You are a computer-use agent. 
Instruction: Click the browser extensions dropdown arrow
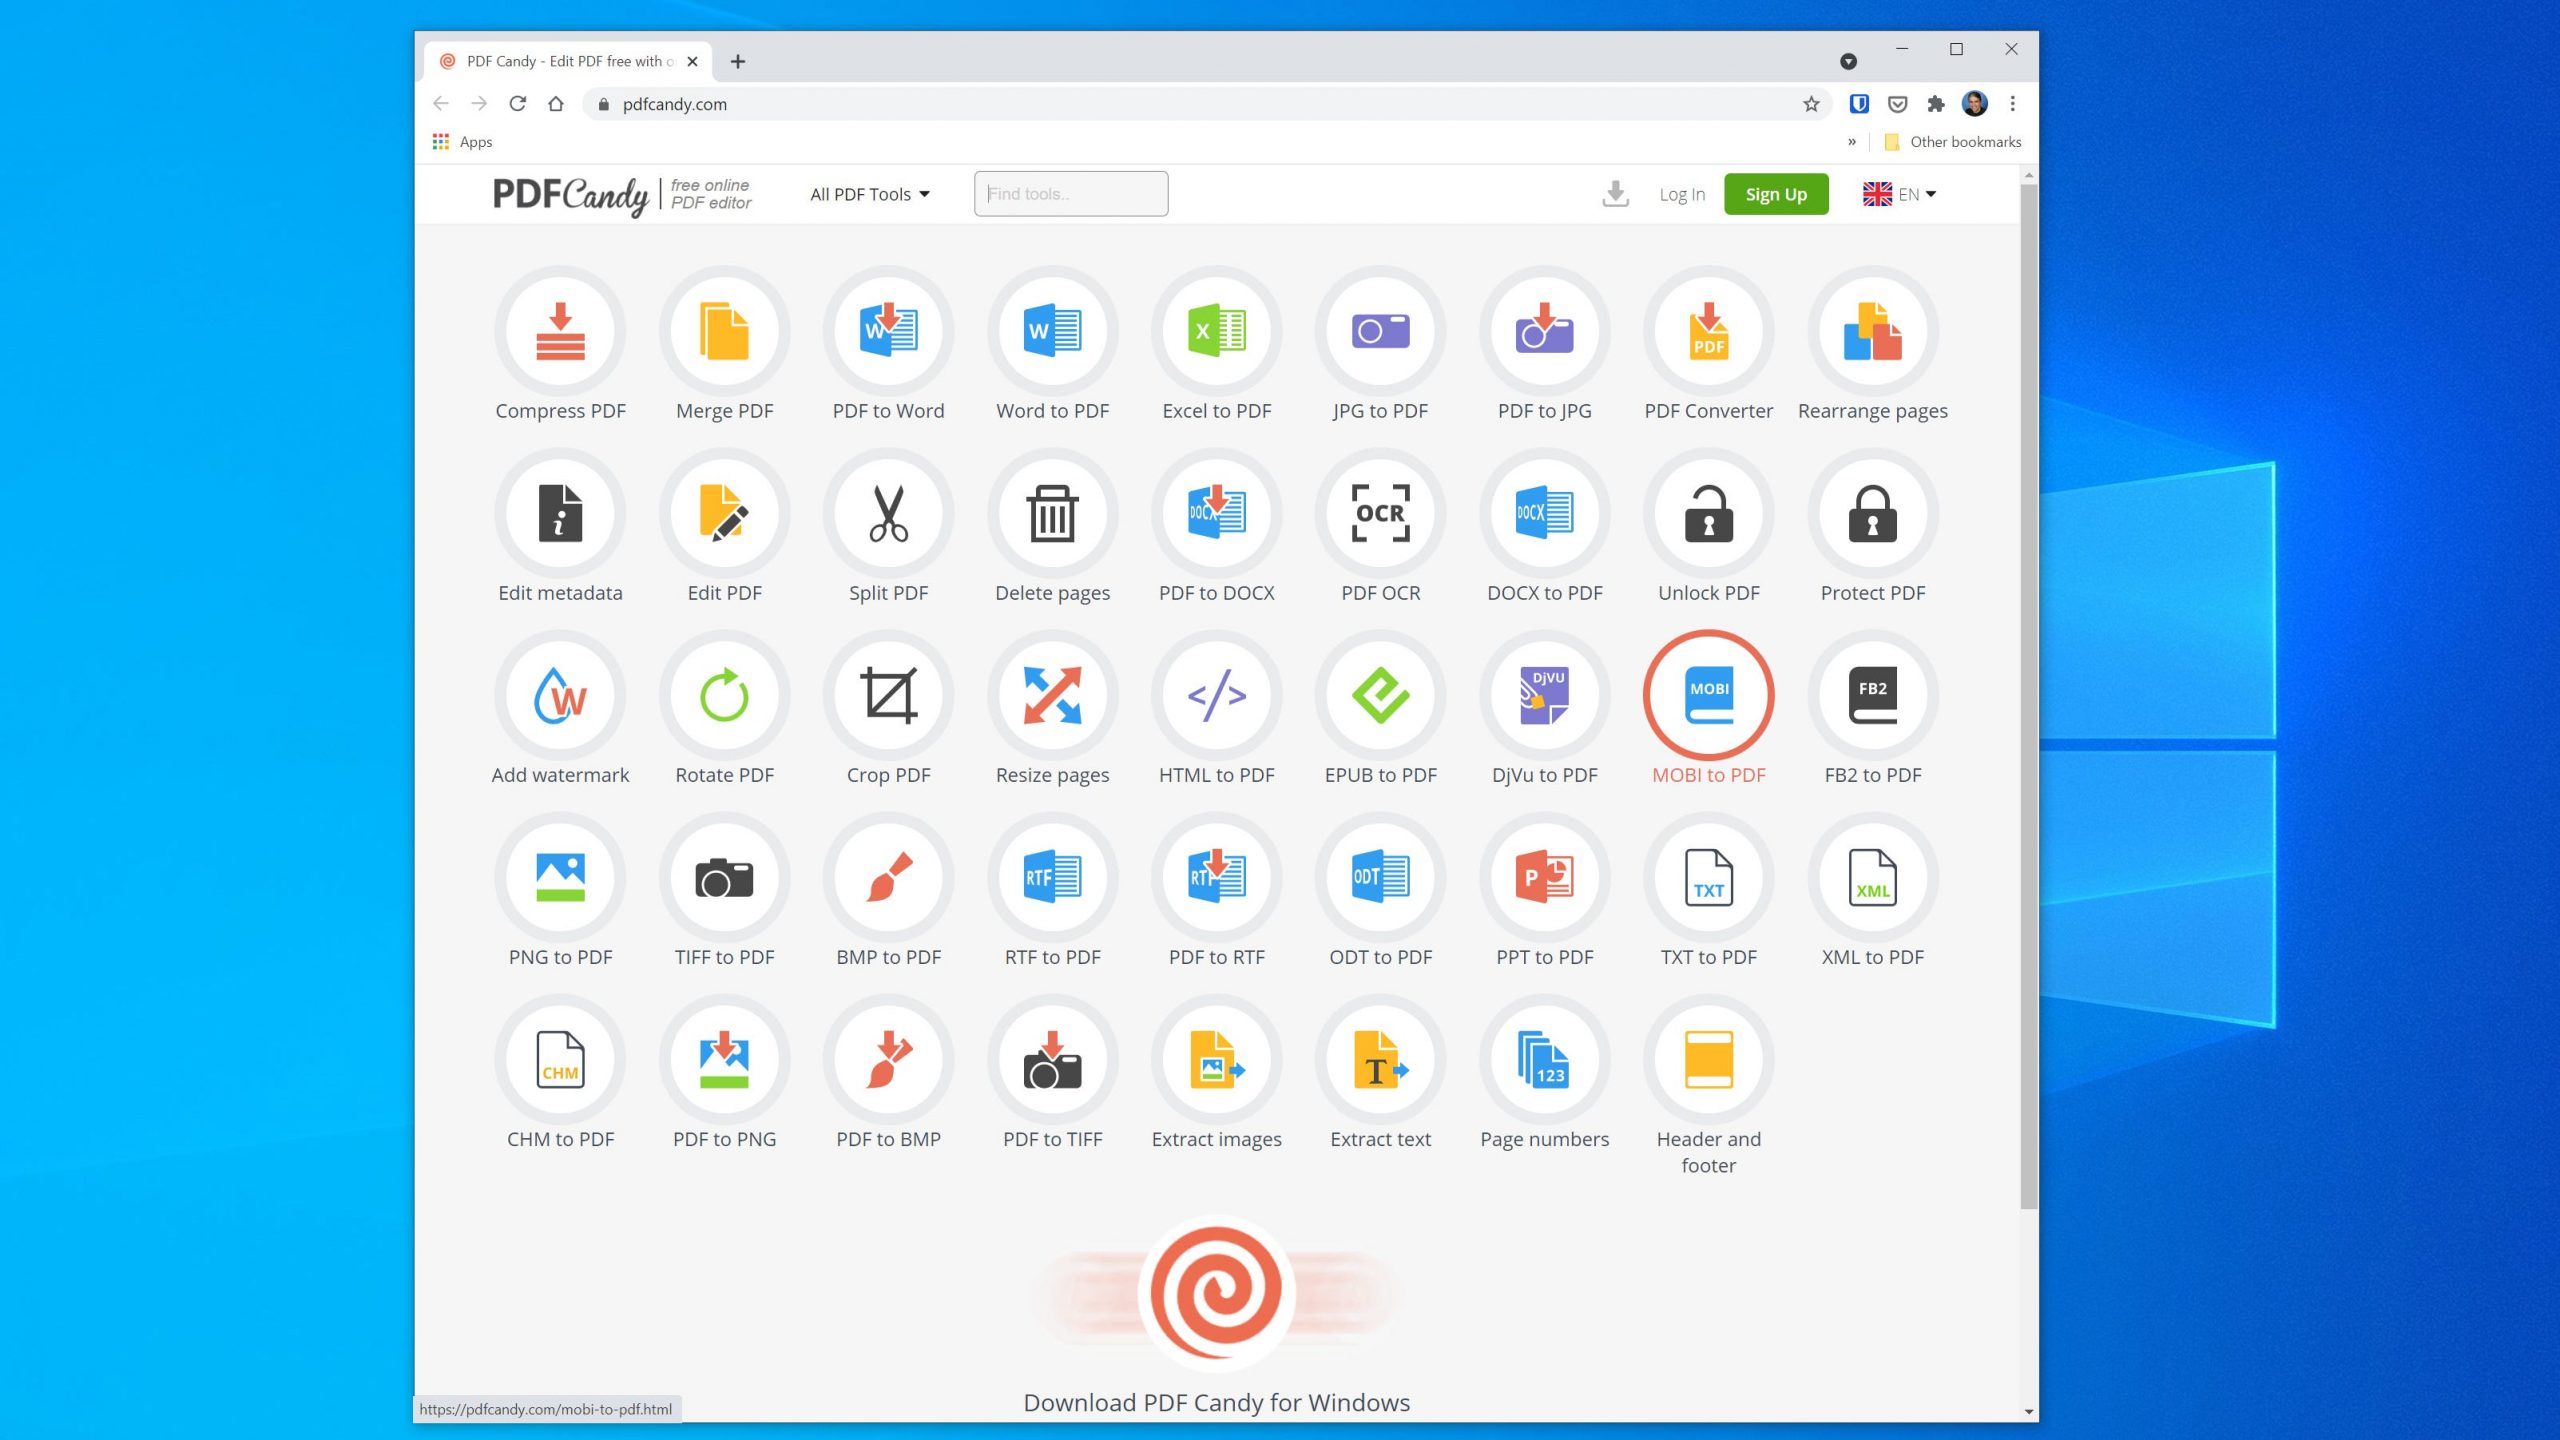pyautogui.click(x=1936, y=104)
